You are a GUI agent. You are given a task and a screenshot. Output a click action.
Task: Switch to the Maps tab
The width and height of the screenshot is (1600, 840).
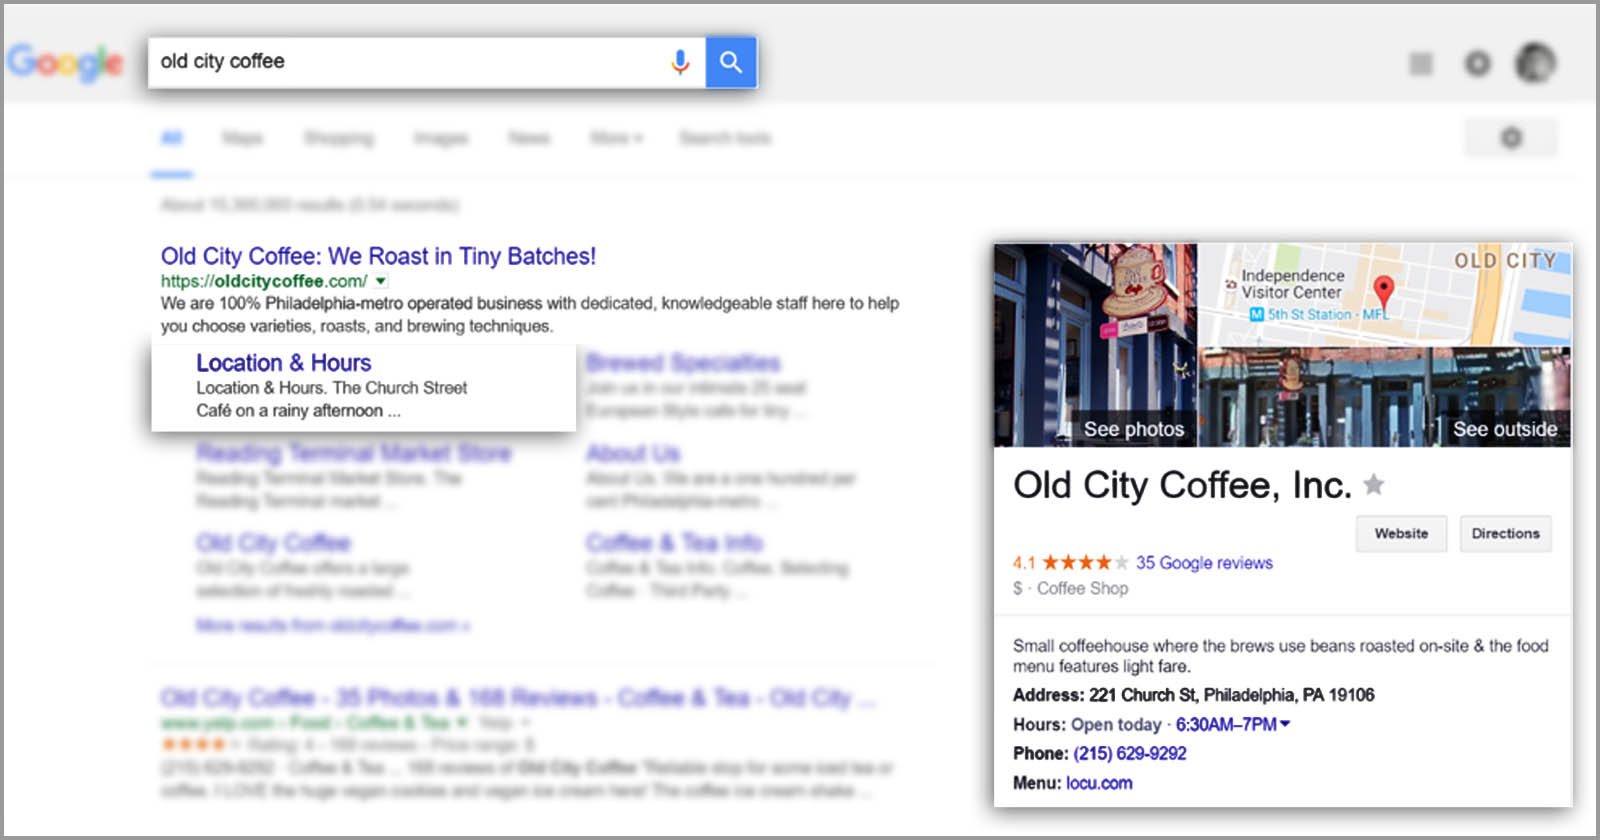pos(242,138)
